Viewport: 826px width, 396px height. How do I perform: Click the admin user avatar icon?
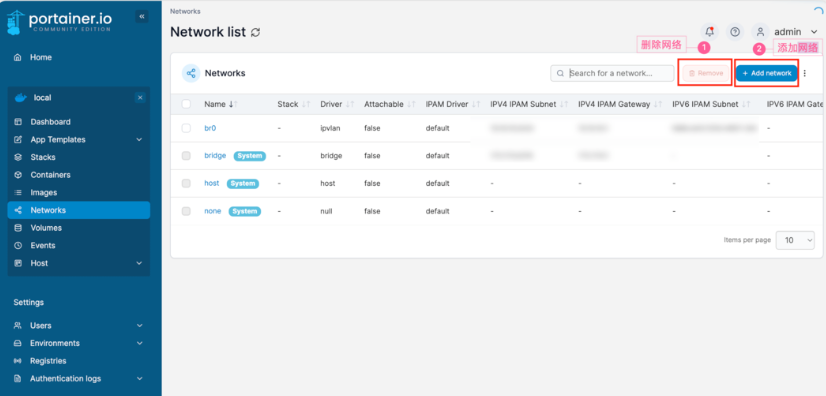pyautogui.click(x=760, y=32)
